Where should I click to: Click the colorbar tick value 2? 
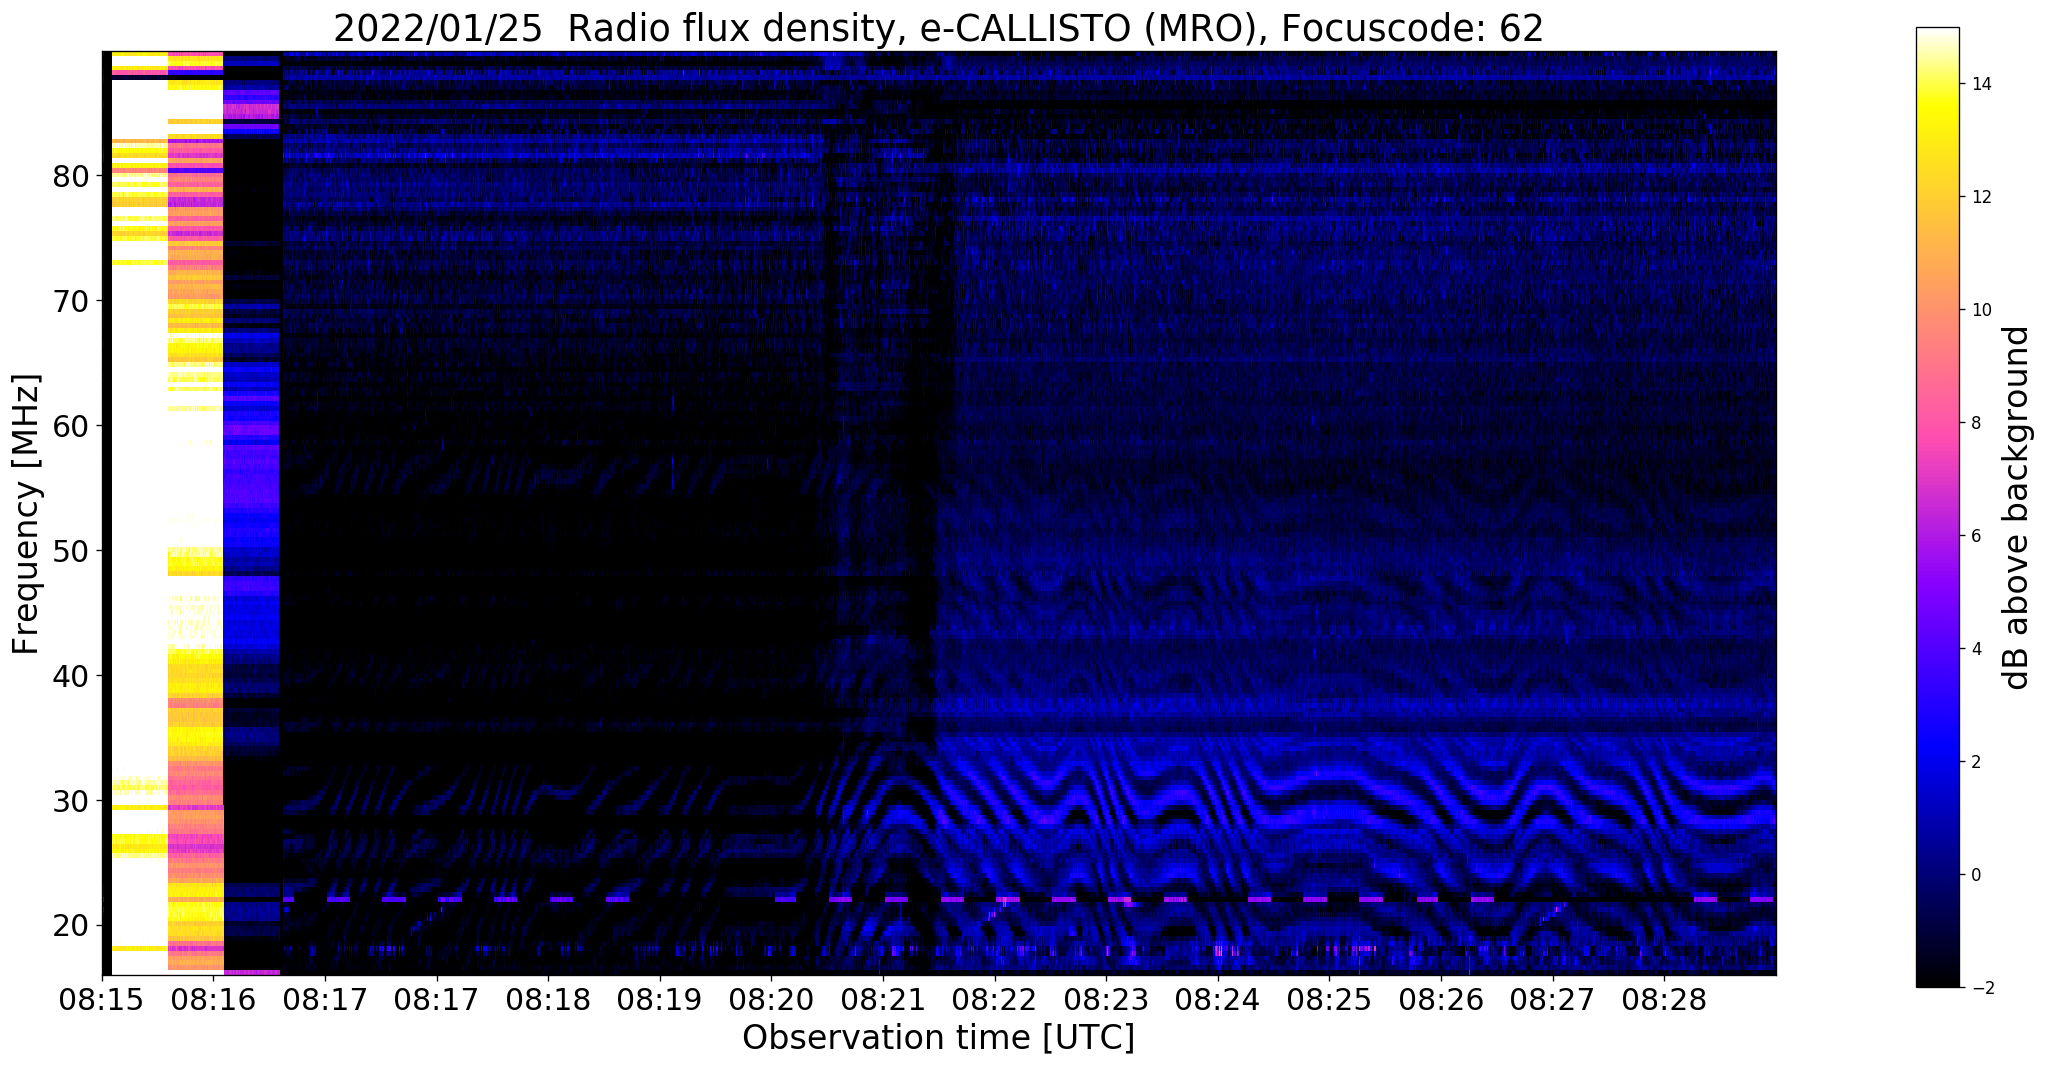click(x=1975, y=763)
